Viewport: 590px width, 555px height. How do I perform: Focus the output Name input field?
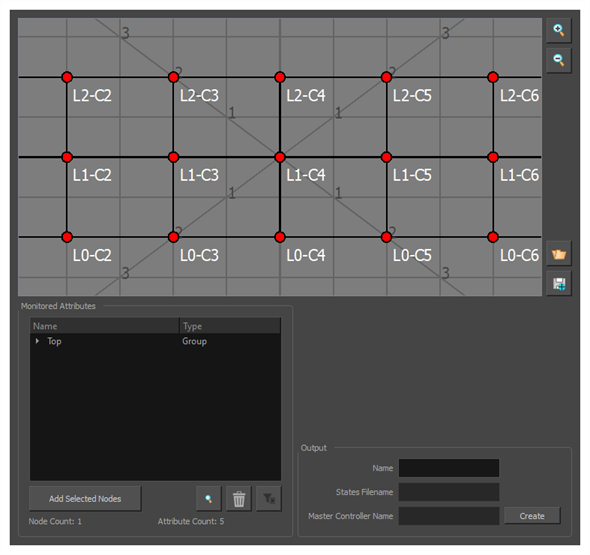pyautogui.click(x=449, y=468)
